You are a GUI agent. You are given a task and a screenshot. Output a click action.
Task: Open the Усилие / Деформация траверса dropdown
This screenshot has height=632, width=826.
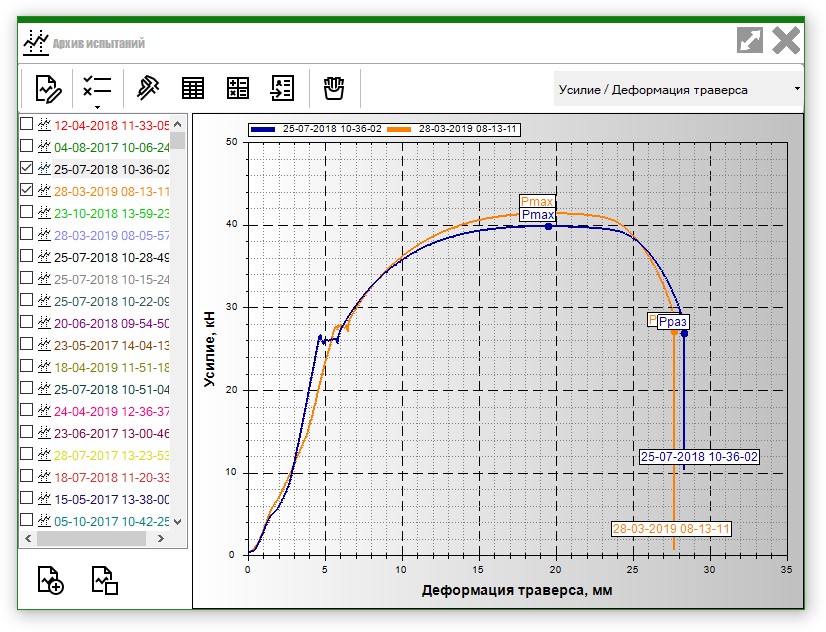pyautogui.click(x=678, y=90)
